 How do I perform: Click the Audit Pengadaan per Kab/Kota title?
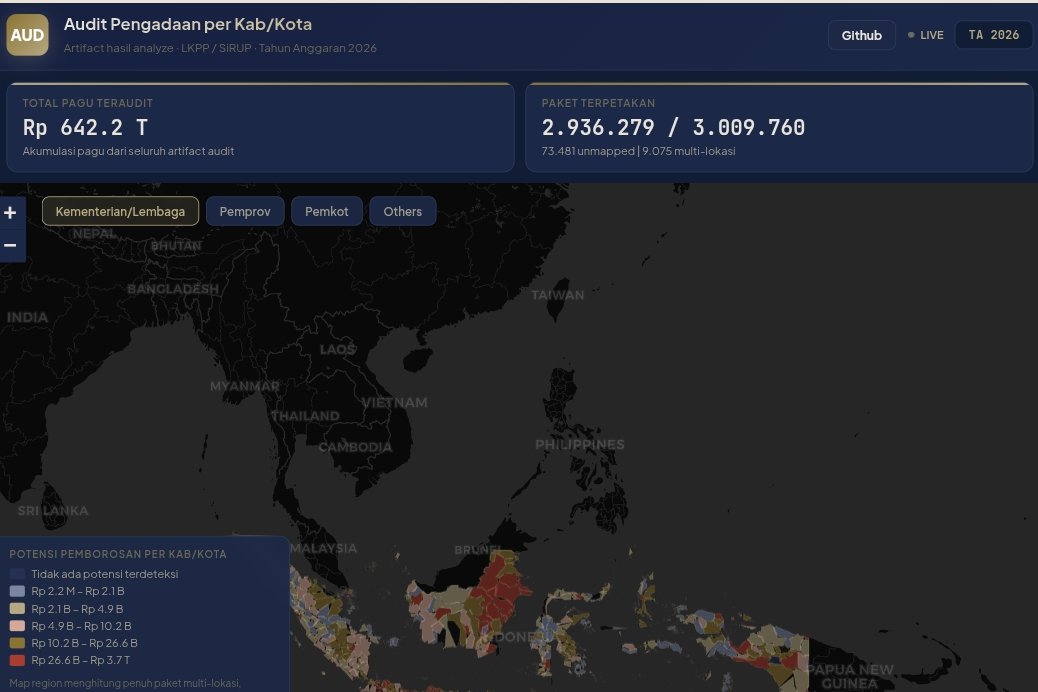(x=188, y=24)
